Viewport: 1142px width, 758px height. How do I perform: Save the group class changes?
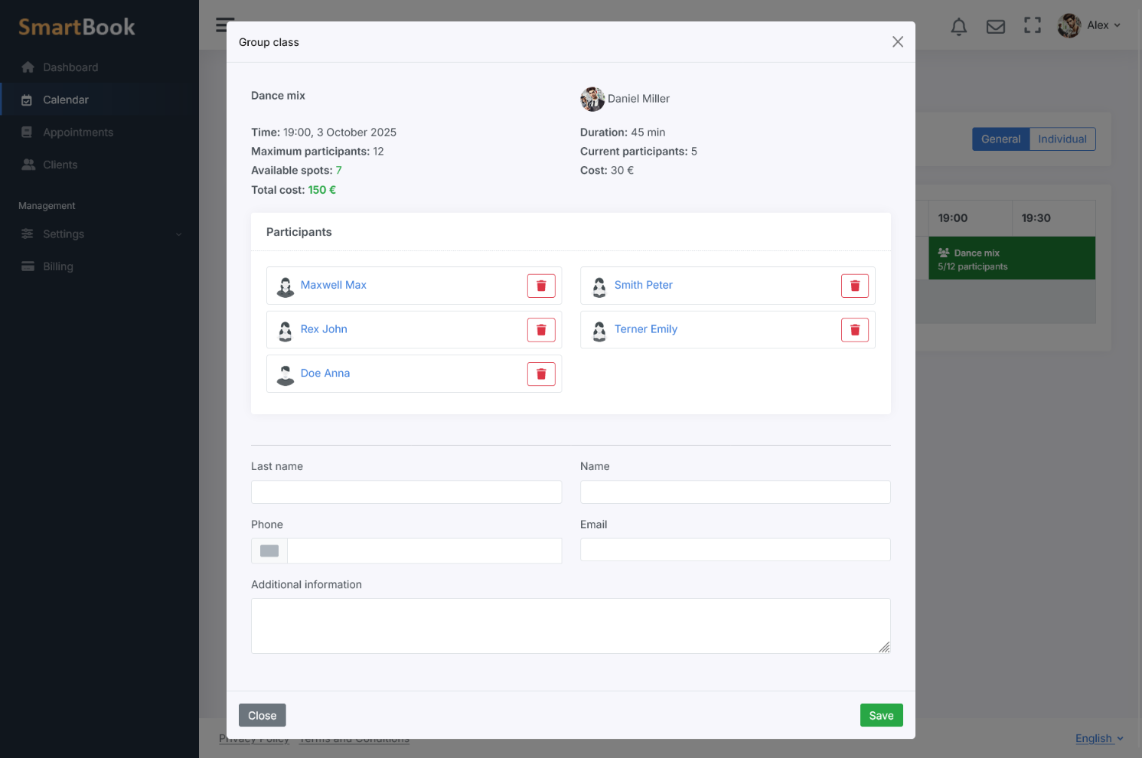pyautogui.click(x=881, y=715)
